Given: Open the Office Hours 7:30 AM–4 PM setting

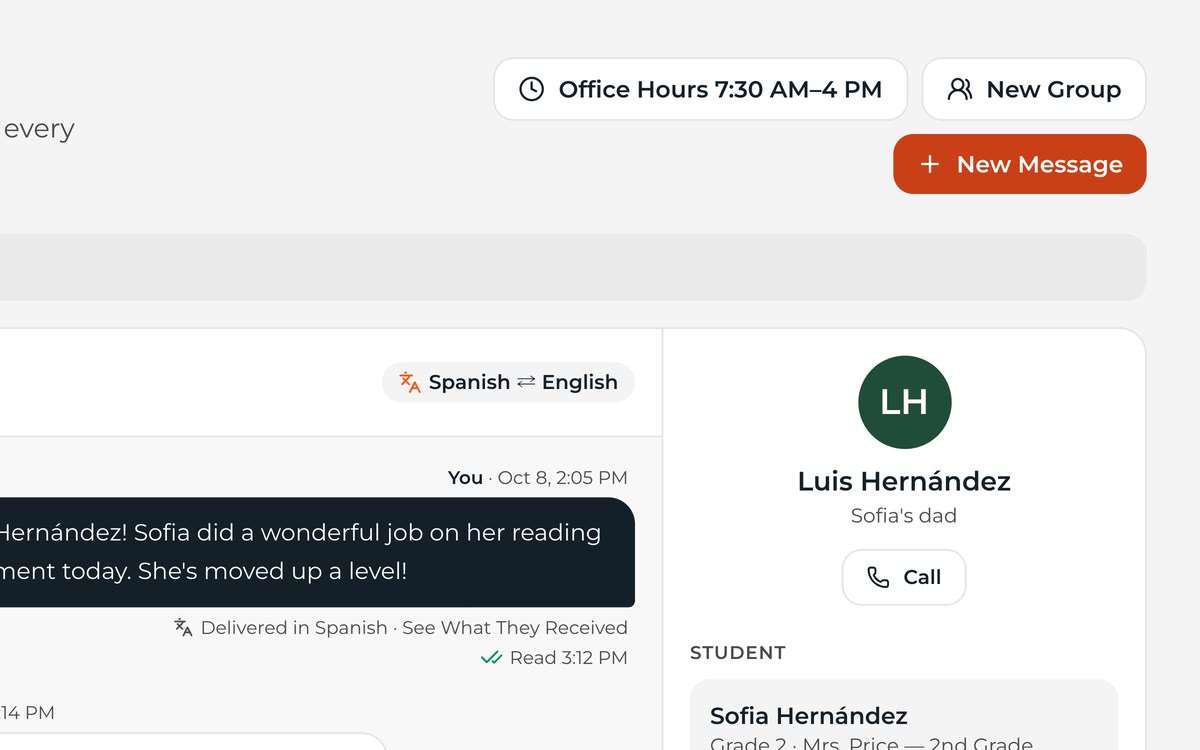Looking at the screenshot, I should [700, 89].
